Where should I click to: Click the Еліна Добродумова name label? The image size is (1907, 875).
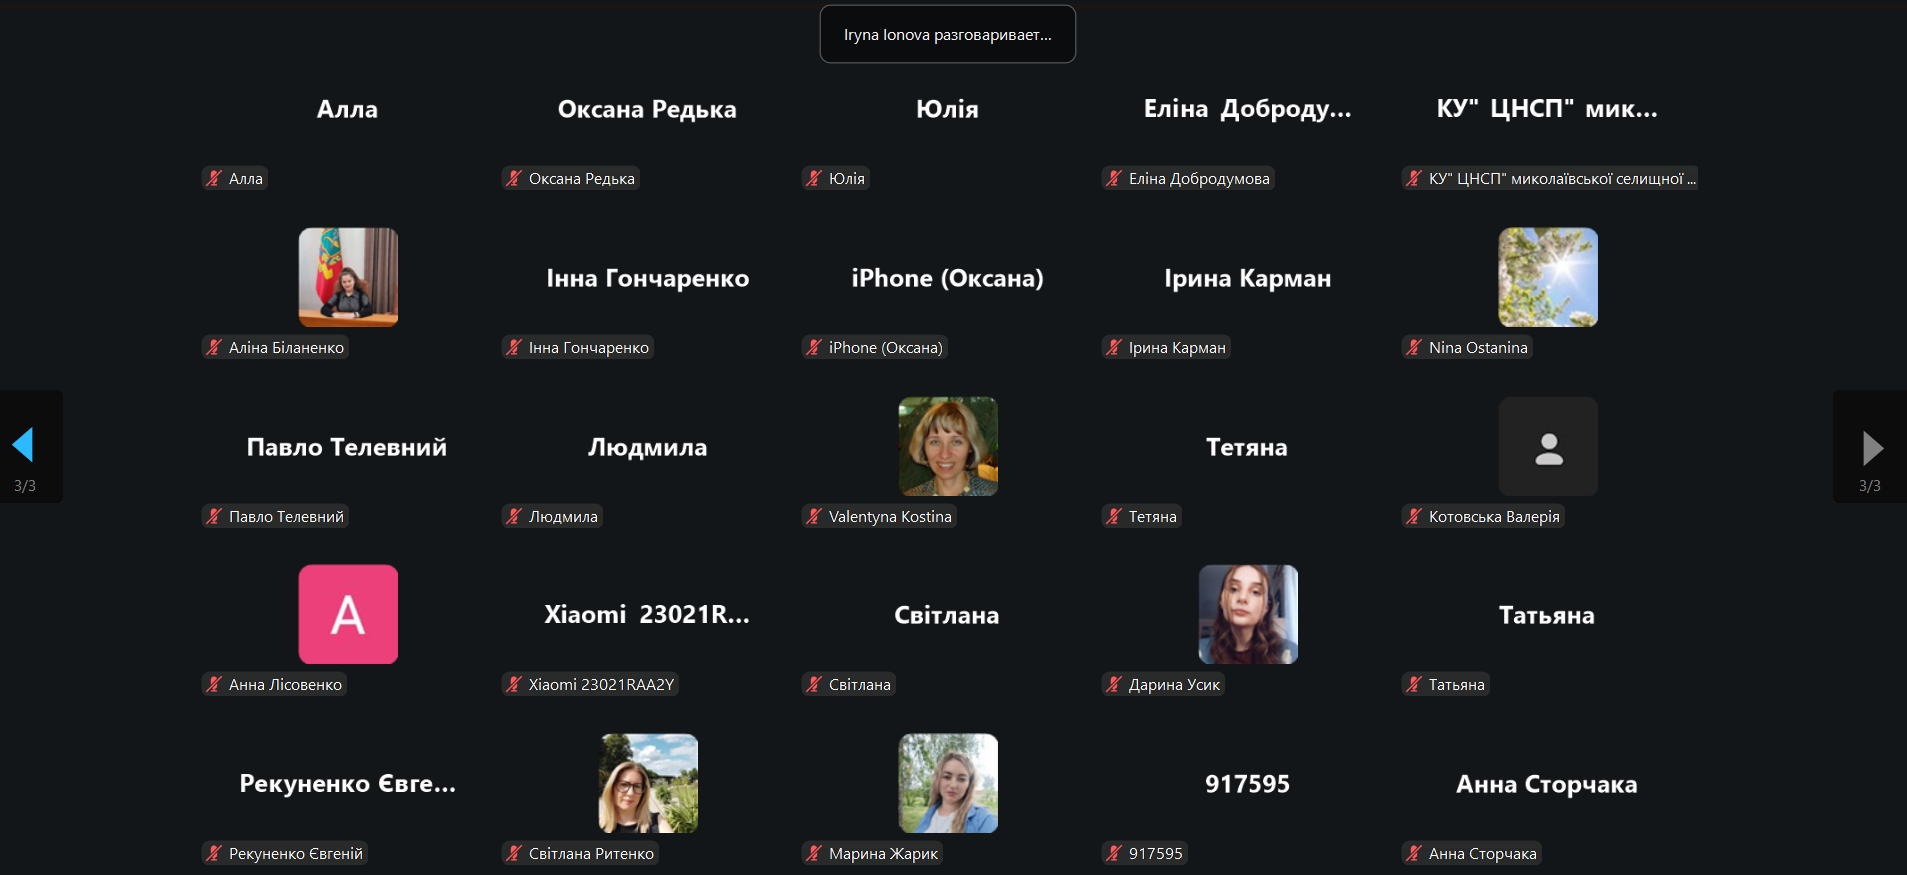point(1199,178)
